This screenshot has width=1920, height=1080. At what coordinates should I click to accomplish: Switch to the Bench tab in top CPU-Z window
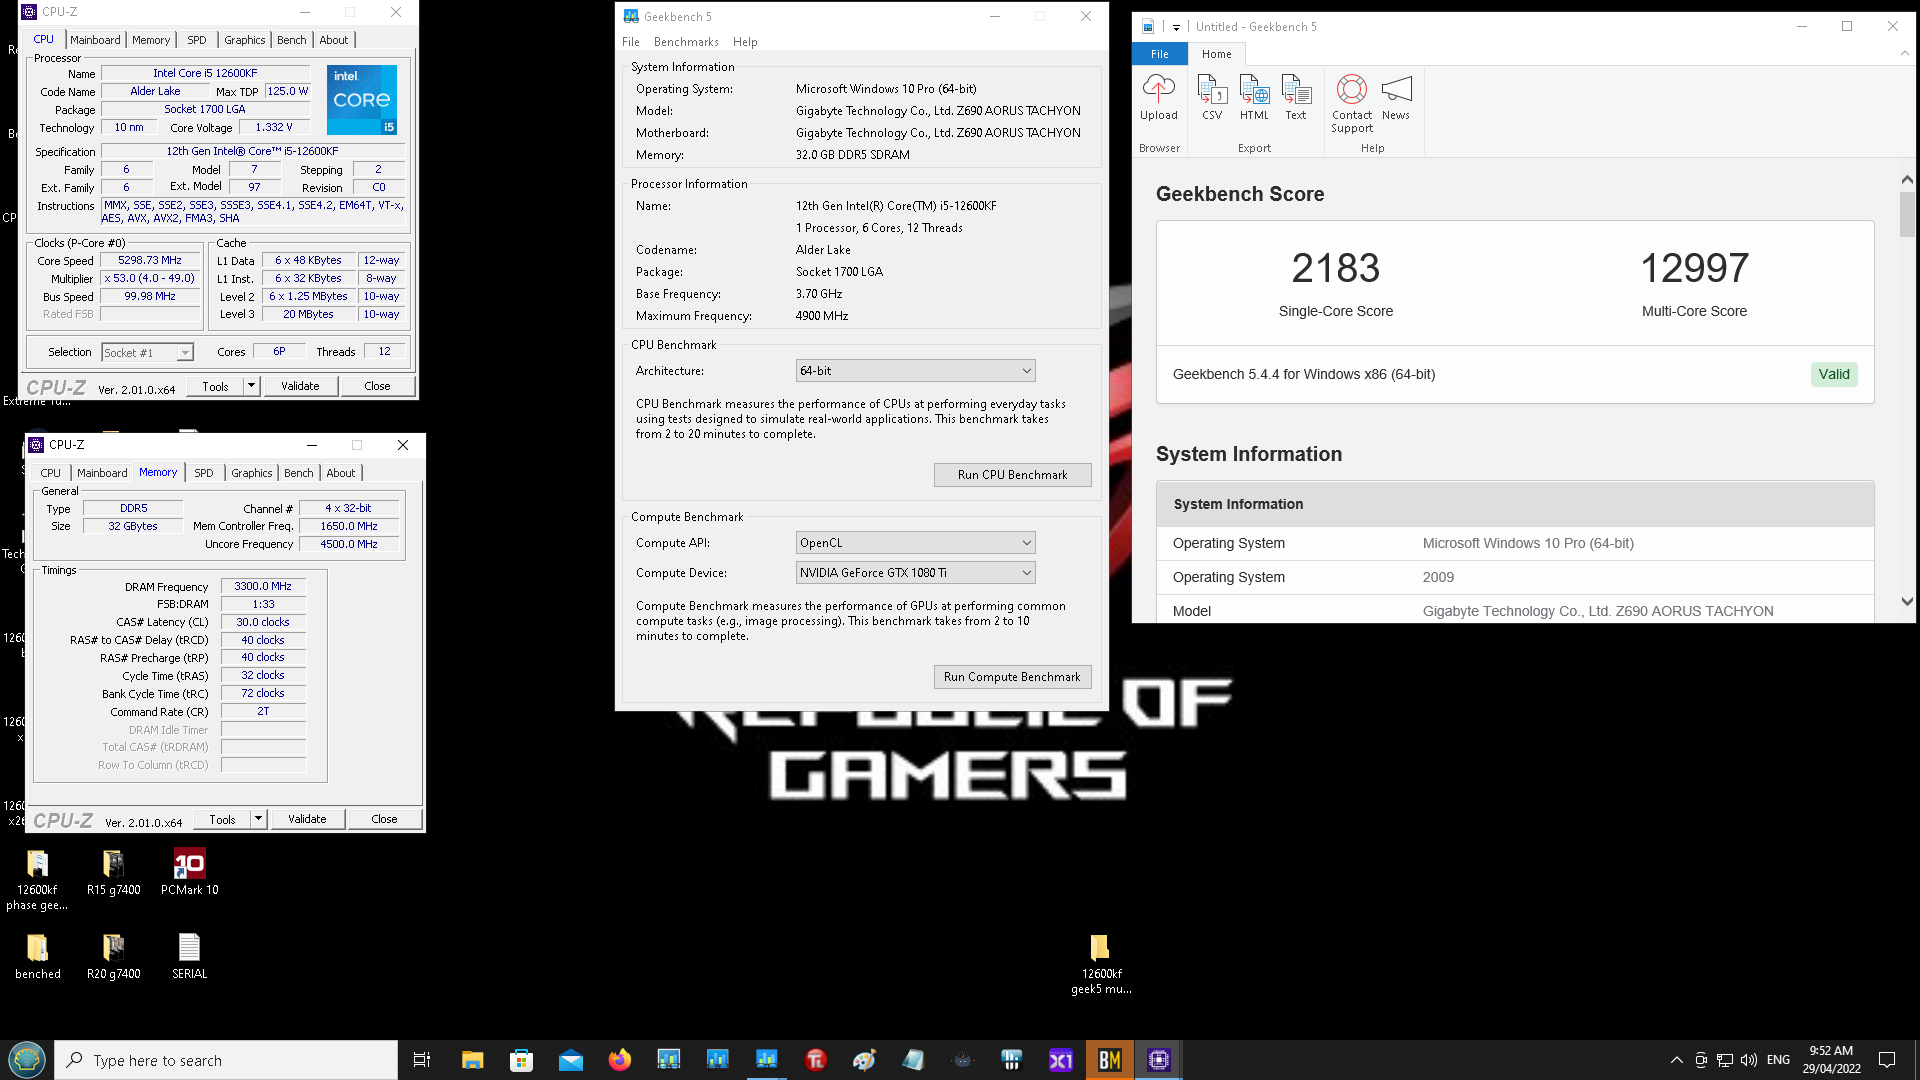click(292, 40)
